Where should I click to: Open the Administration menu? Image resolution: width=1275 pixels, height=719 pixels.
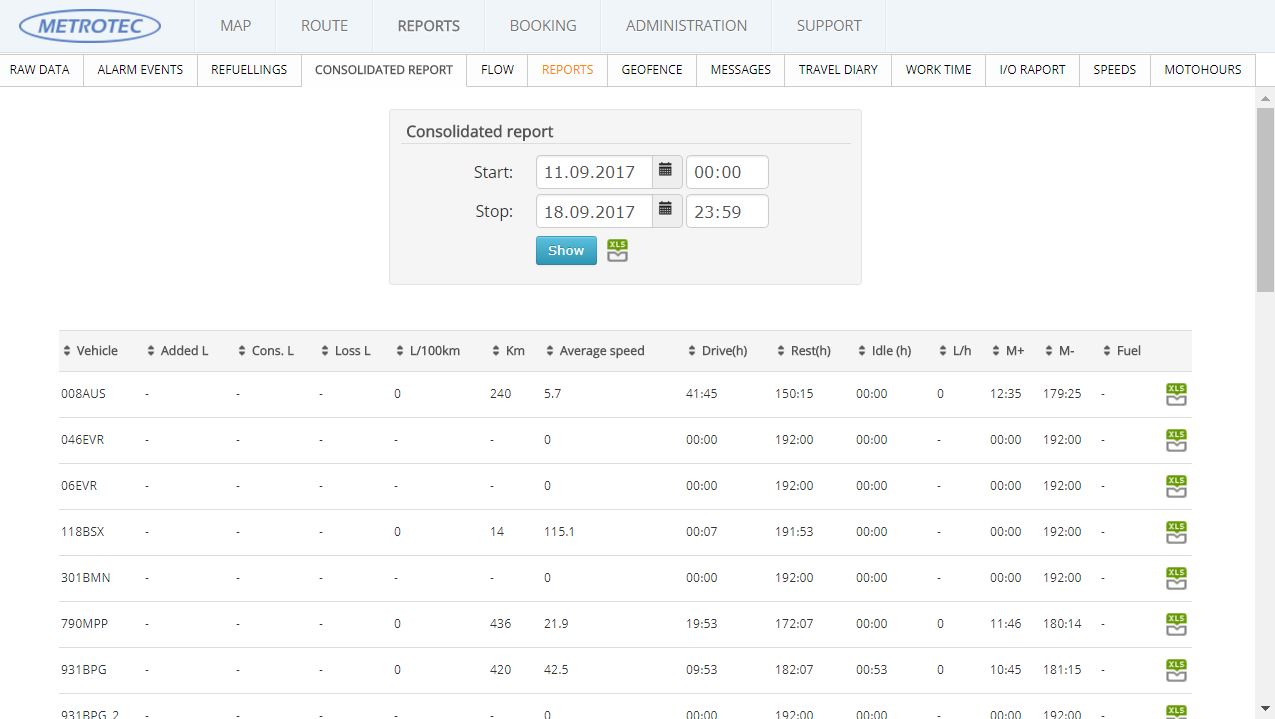(686, 26)
